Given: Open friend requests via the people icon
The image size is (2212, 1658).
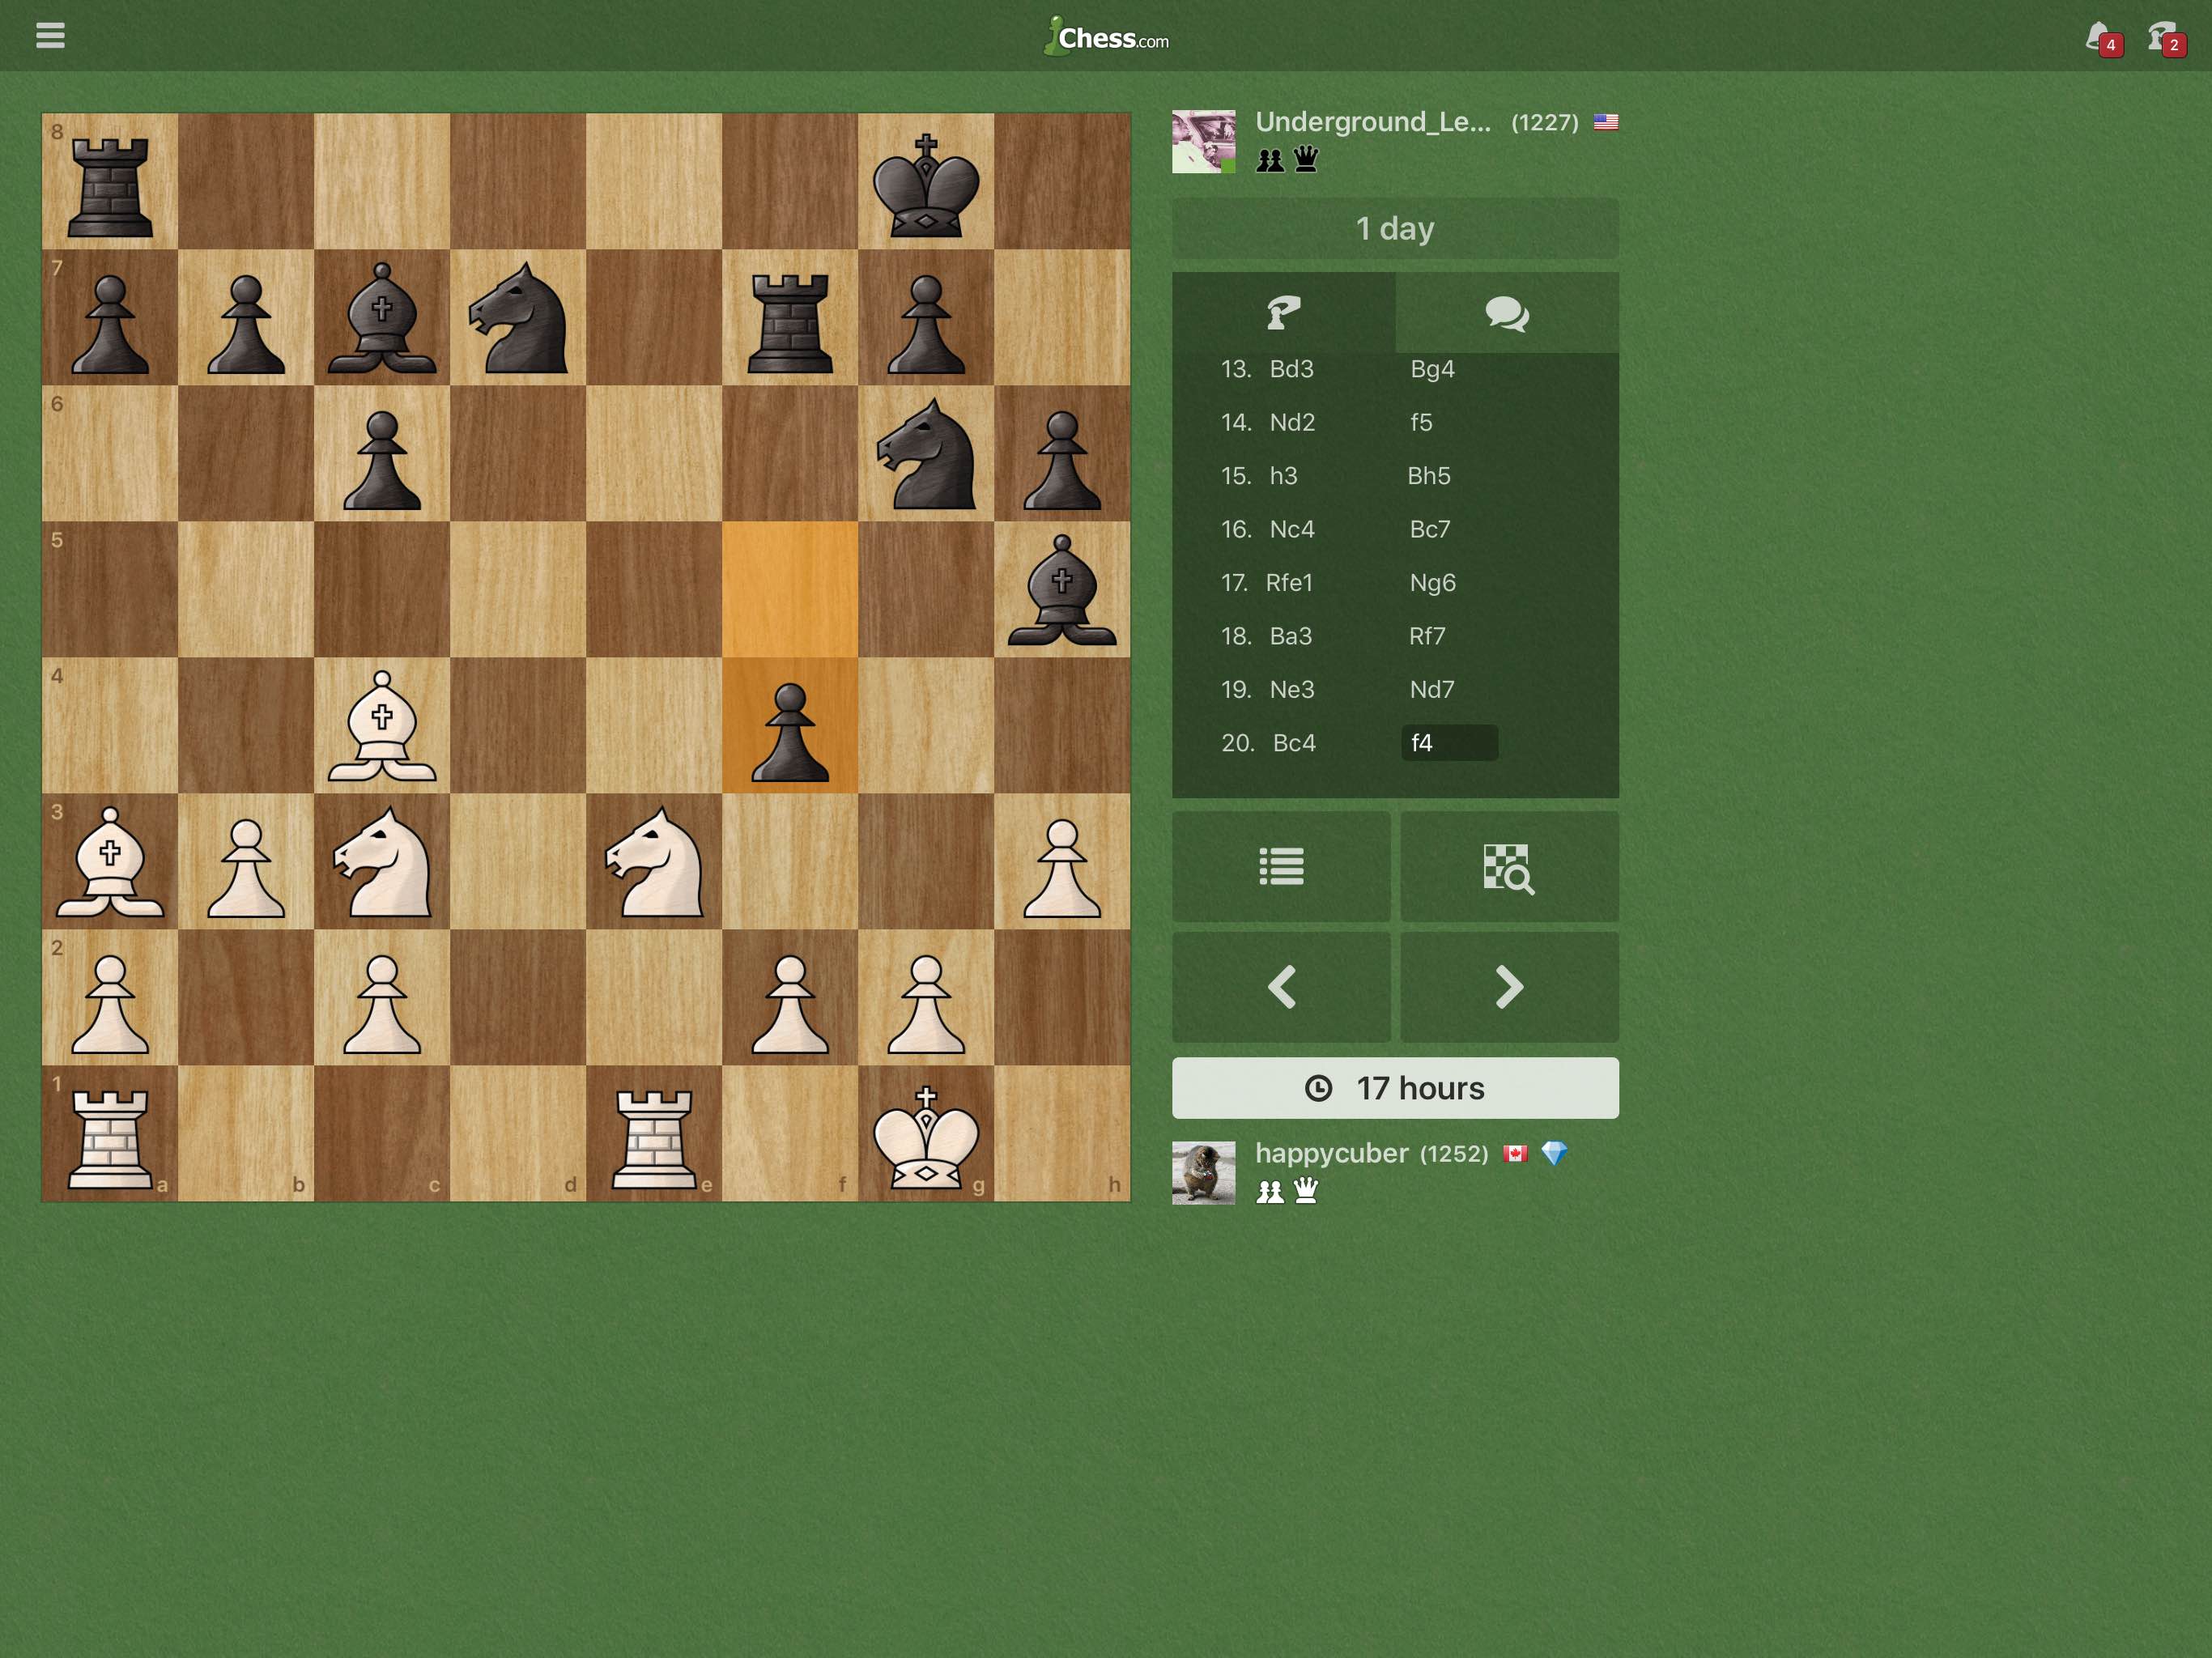Looking at the screenshot, I should tap(2160, 36).
